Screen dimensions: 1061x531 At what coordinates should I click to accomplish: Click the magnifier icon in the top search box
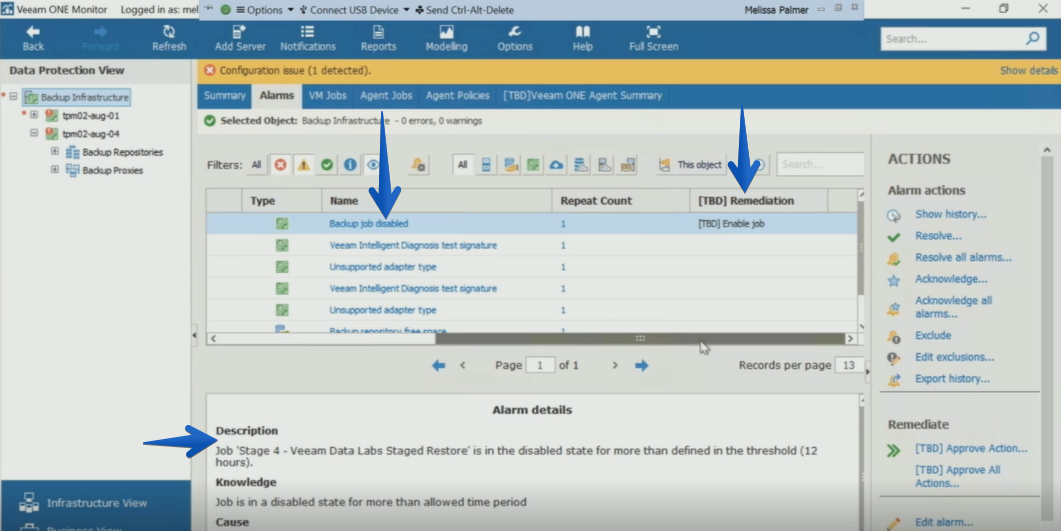coord(1033,39)
